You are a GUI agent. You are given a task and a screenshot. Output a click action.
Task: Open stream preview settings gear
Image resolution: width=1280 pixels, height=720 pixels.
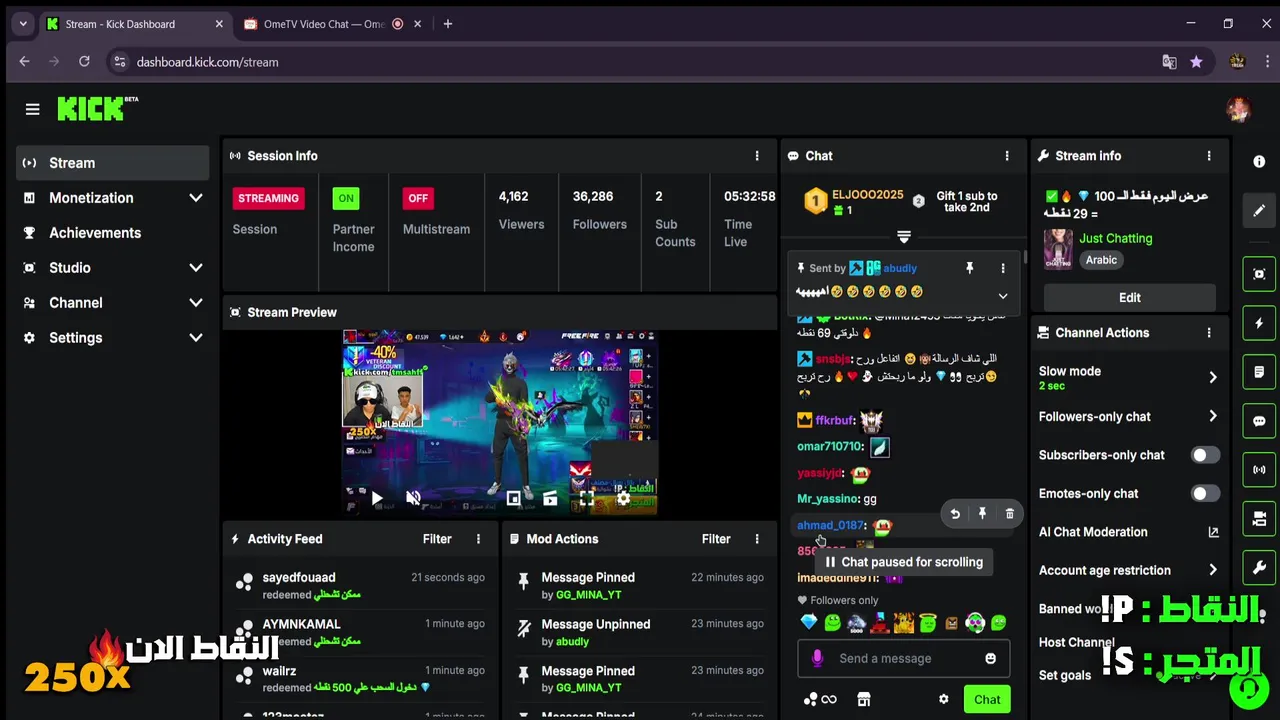click(x=623, y=497)
